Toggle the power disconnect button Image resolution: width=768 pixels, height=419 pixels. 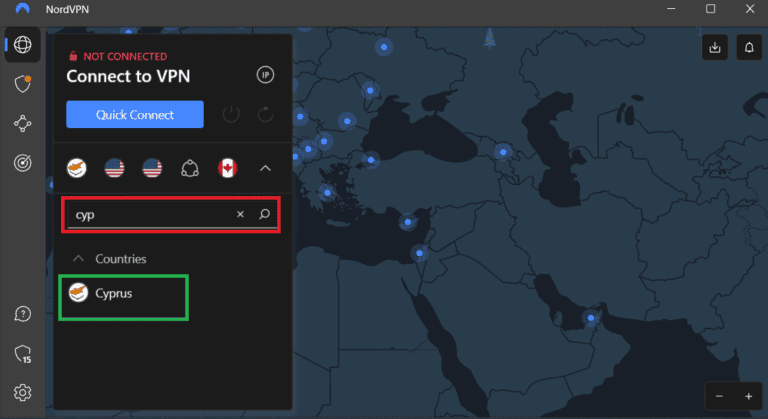pyautogui.click(x=231, y=115)
